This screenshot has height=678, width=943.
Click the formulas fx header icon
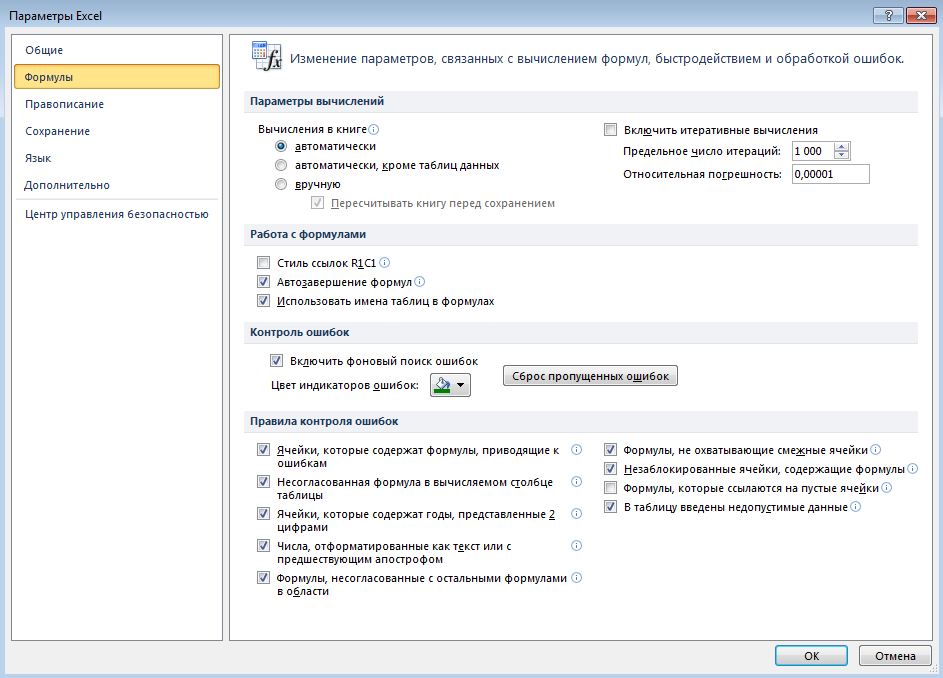(266, 57)
